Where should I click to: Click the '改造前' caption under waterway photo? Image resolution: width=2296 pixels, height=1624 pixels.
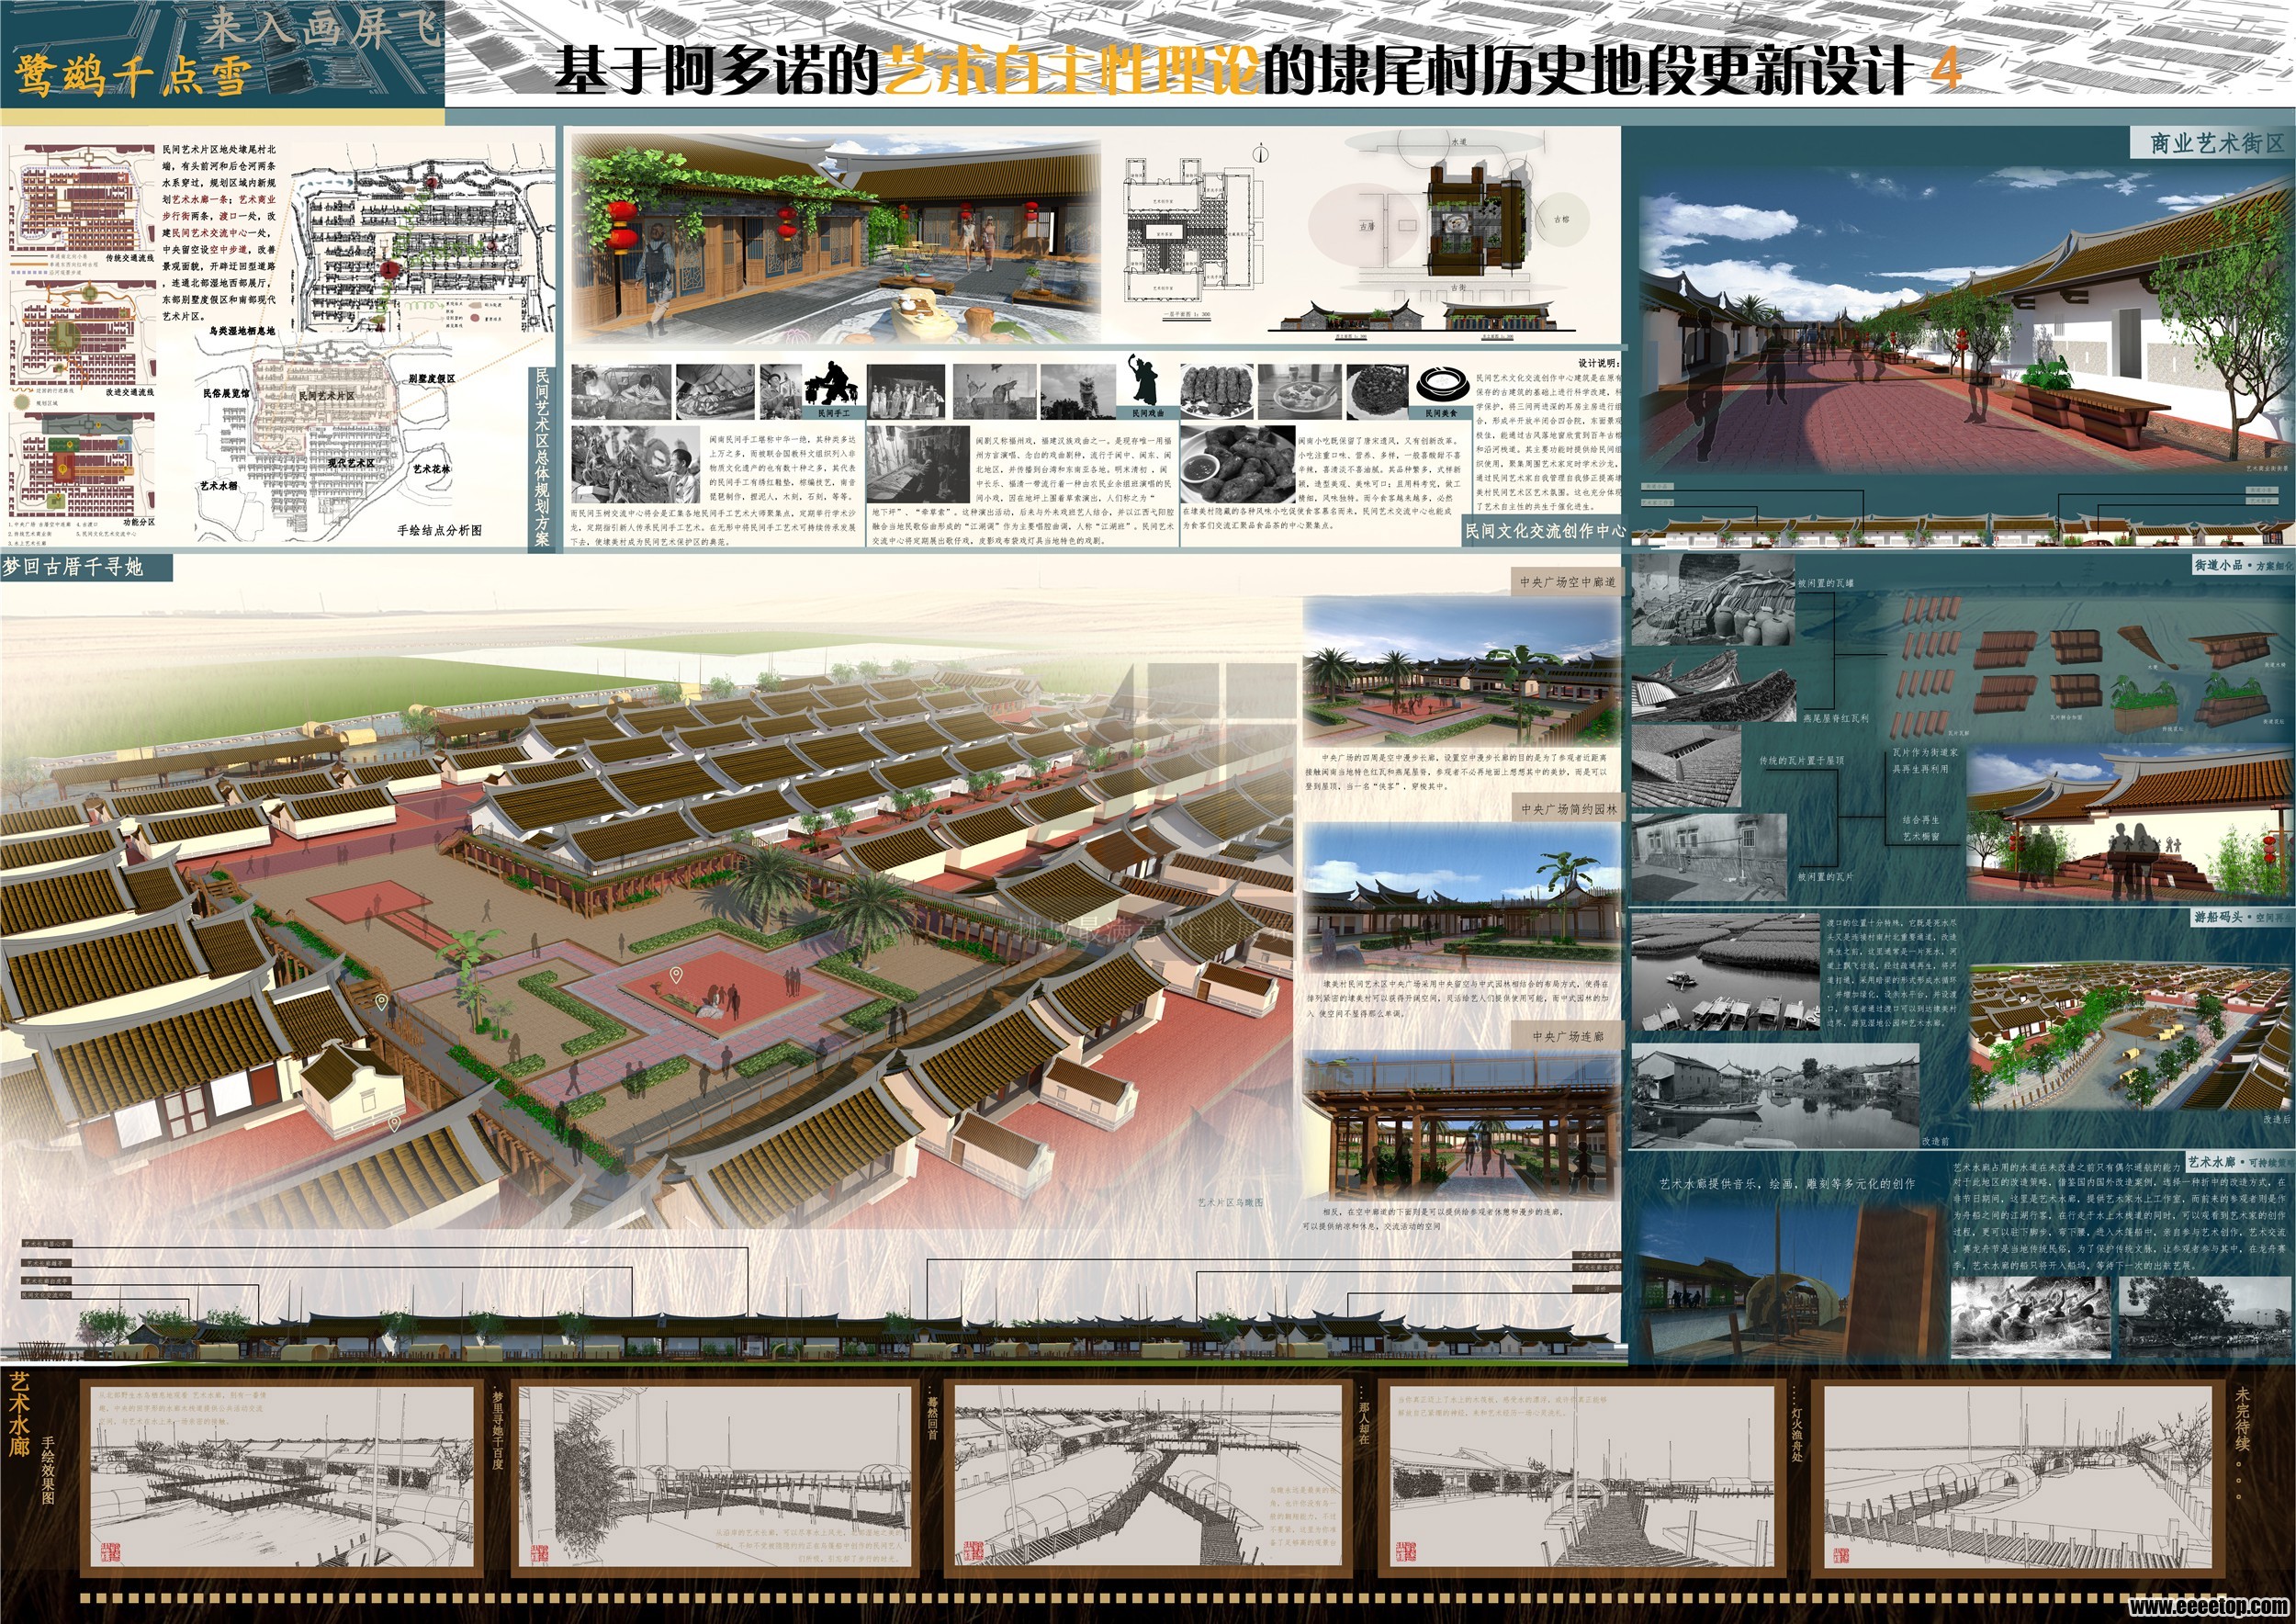(1935, 1141)
